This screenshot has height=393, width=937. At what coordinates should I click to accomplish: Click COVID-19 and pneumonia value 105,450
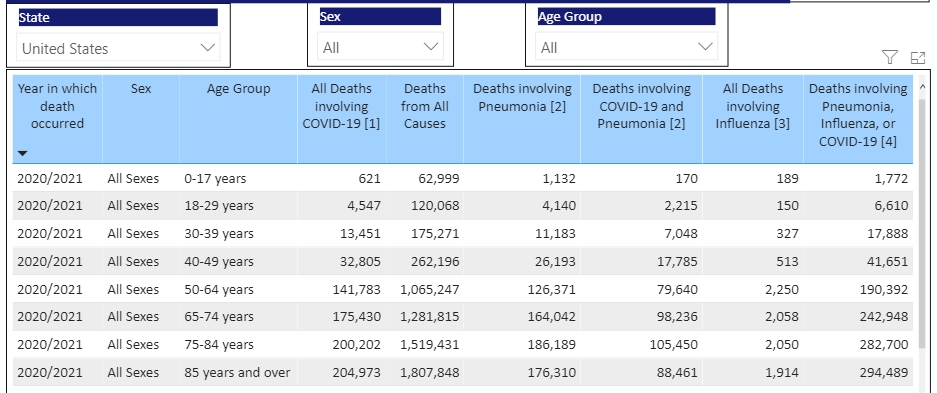(x=674, y=345)
